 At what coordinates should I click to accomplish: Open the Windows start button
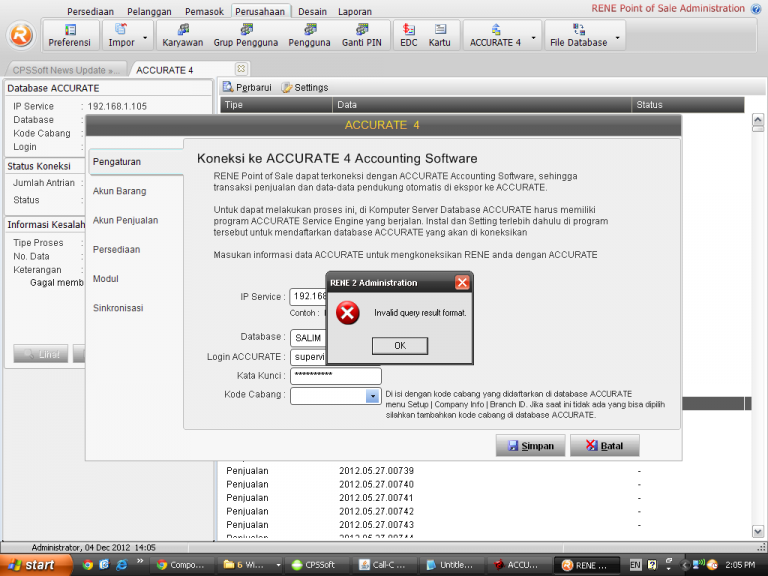point(35,565)
